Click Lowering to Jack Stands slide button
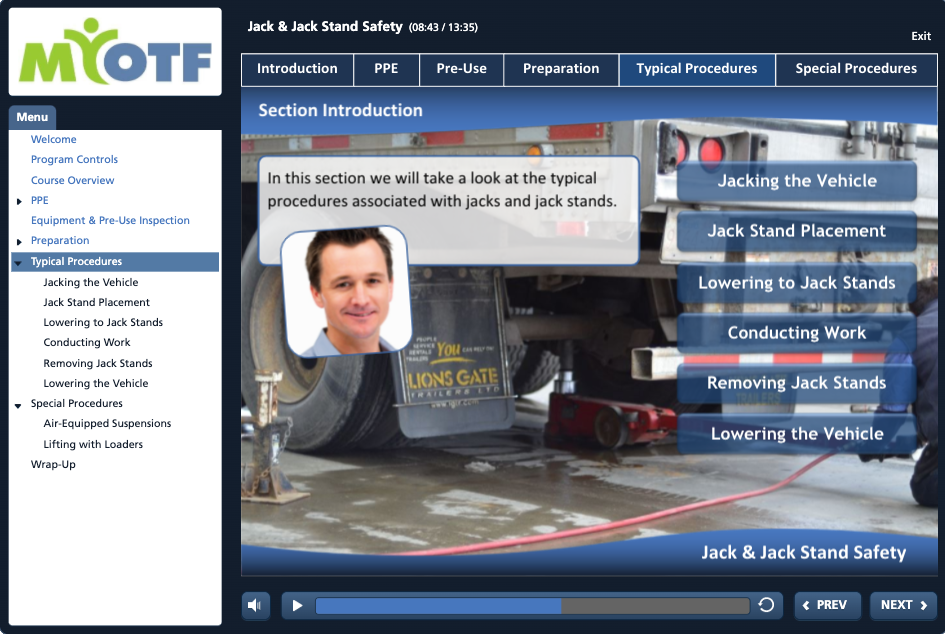The image size is (945, 634). pyautogui.click(x=797, y=283)
